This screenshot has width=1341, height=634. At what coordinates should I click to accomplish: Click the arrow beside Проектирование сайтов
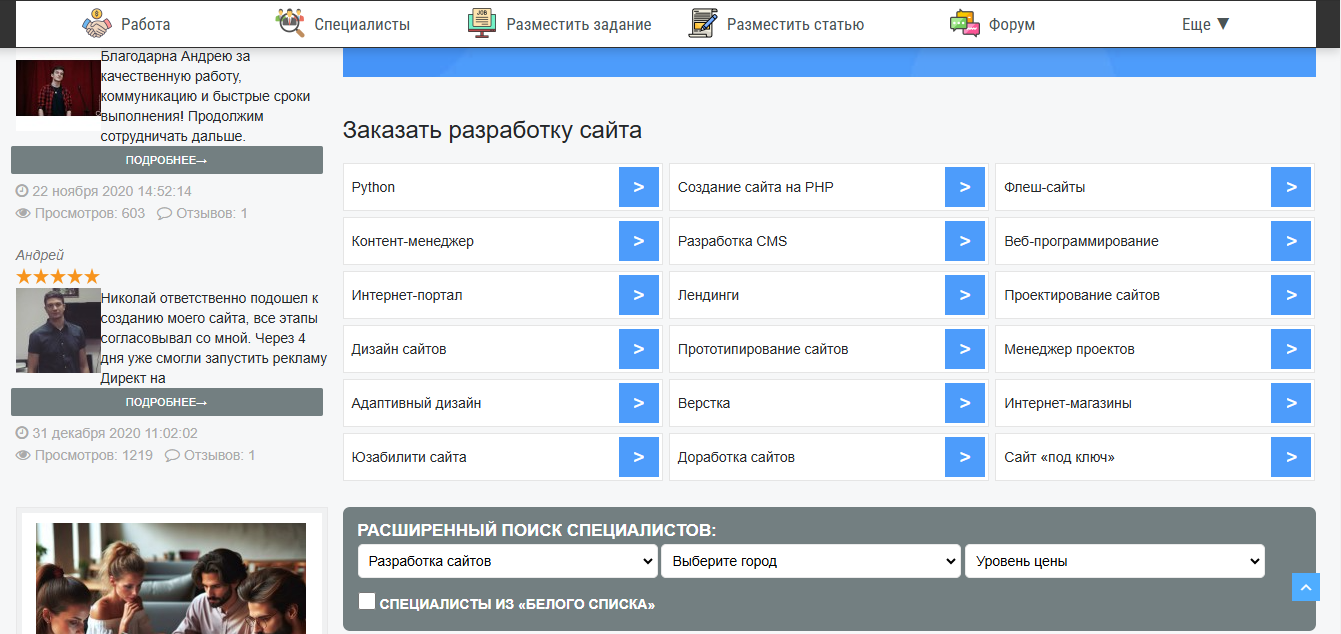(1291, 295)
